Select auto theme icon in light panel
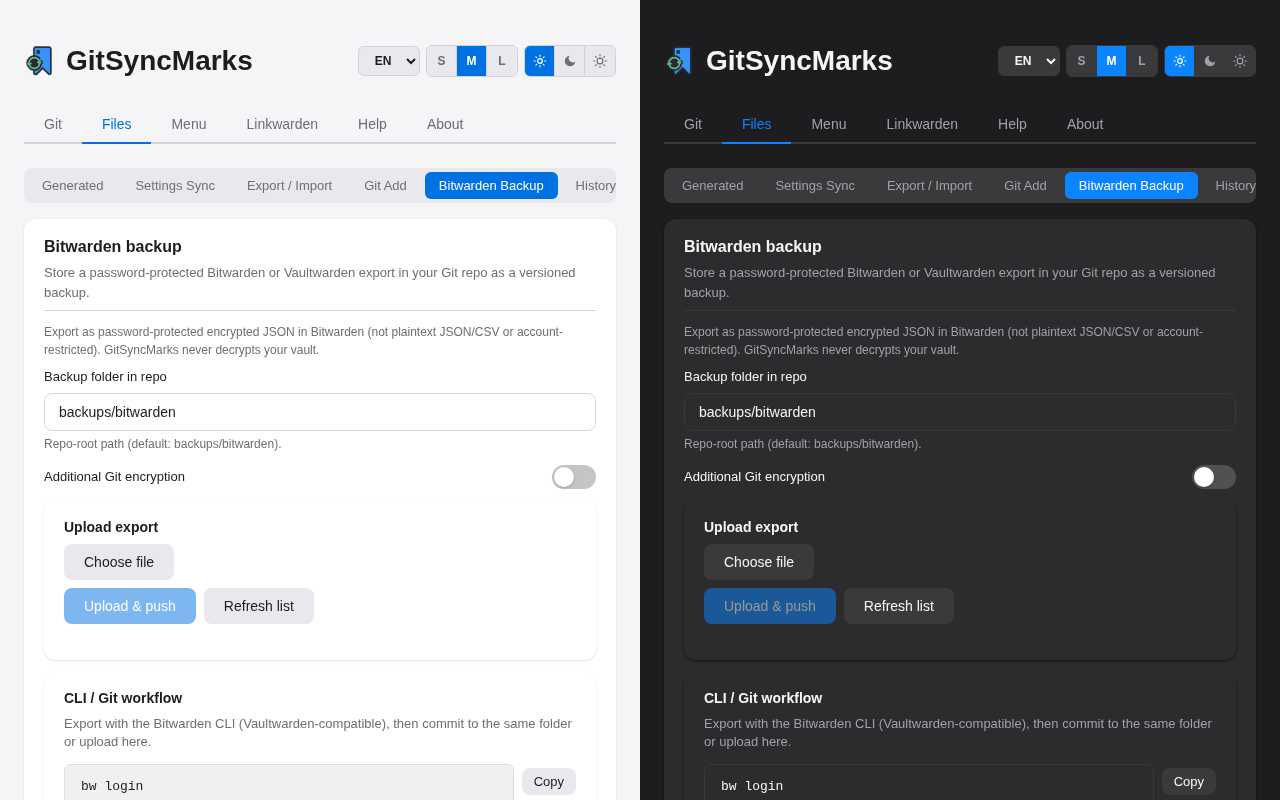 point(539,61)
